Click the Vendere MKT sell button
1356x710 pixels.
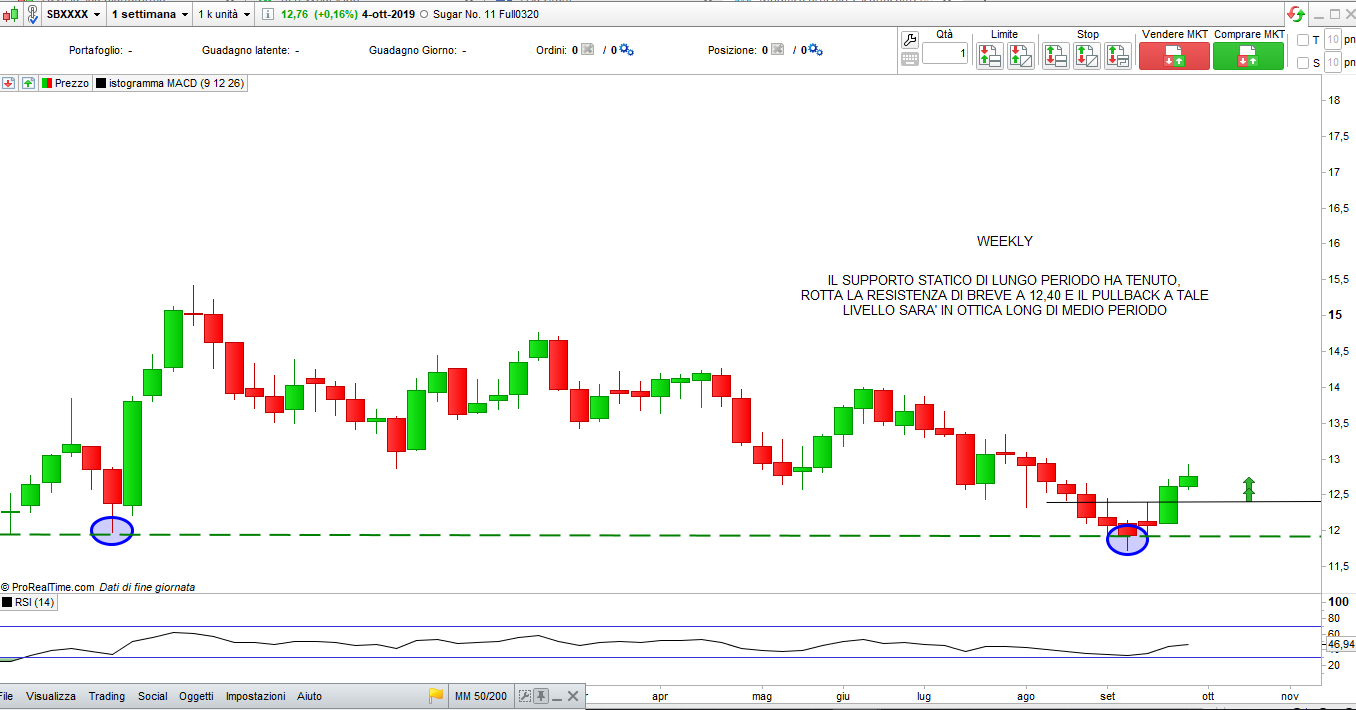point(1174,56)
